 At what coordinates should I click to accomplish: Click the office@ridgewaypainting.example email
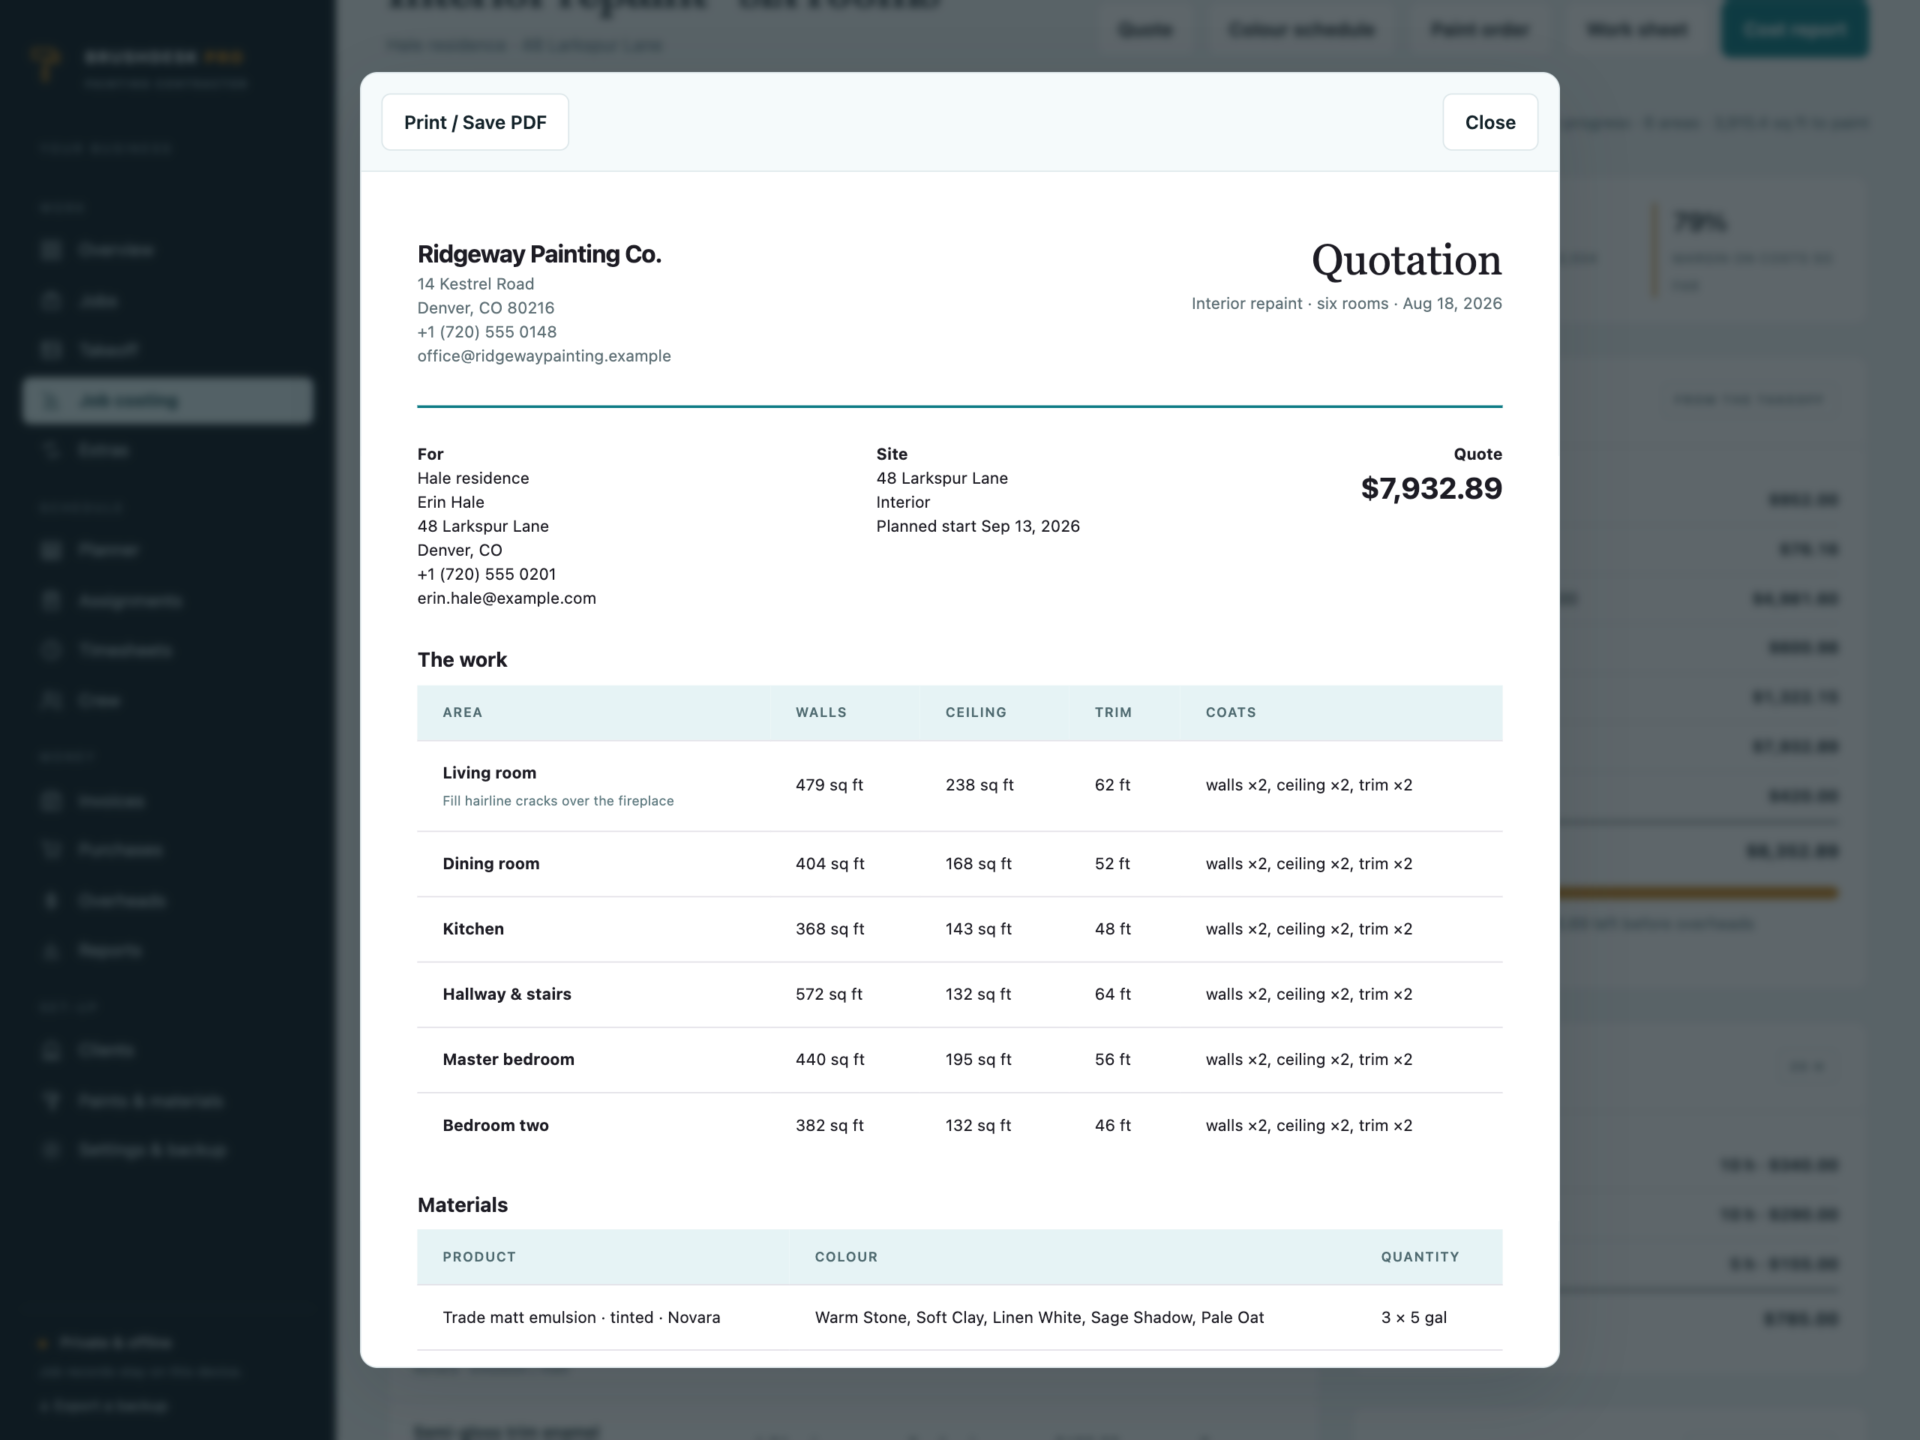(544, 356)
